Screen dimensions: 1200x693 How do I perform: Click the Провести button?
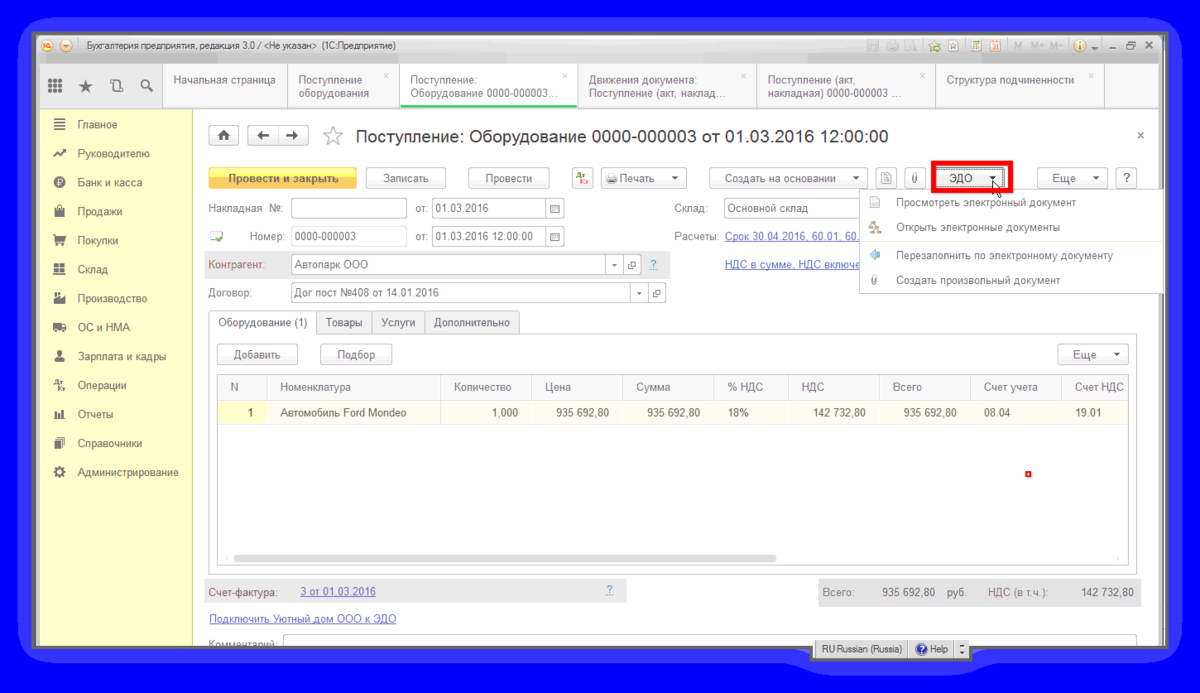509,178
